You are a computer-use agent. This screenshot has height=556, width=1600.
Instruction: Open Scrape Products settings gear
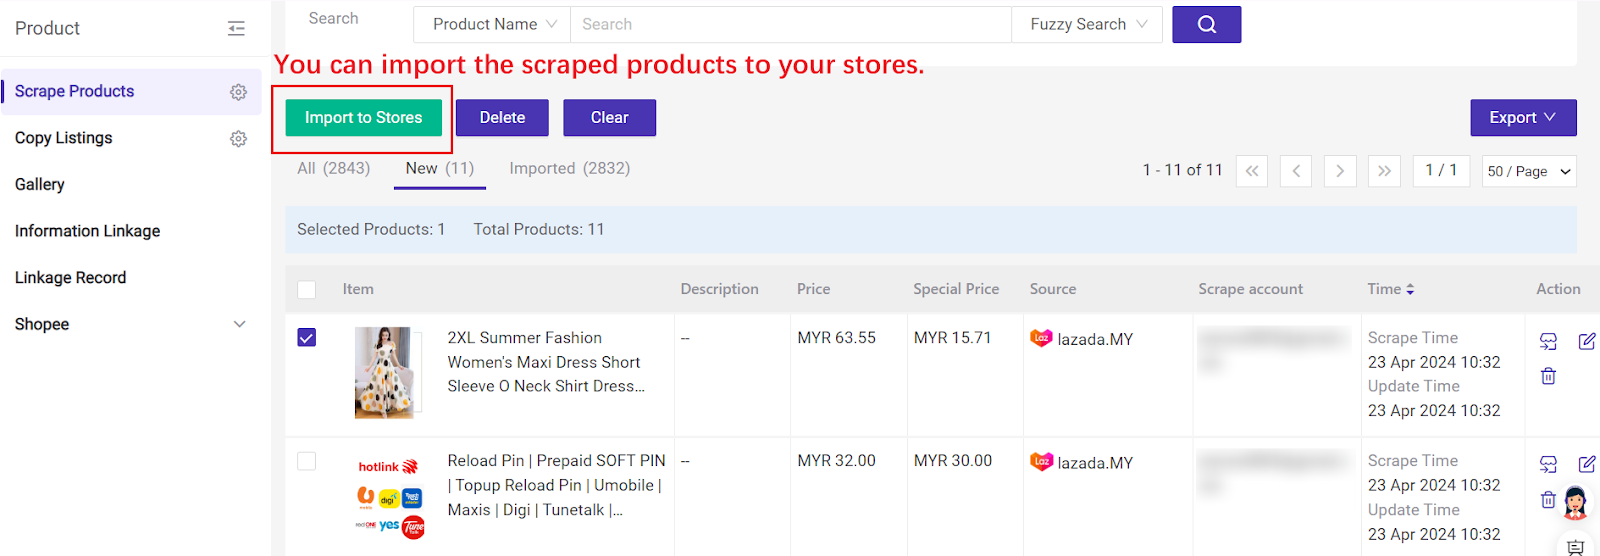coord(238,92)
